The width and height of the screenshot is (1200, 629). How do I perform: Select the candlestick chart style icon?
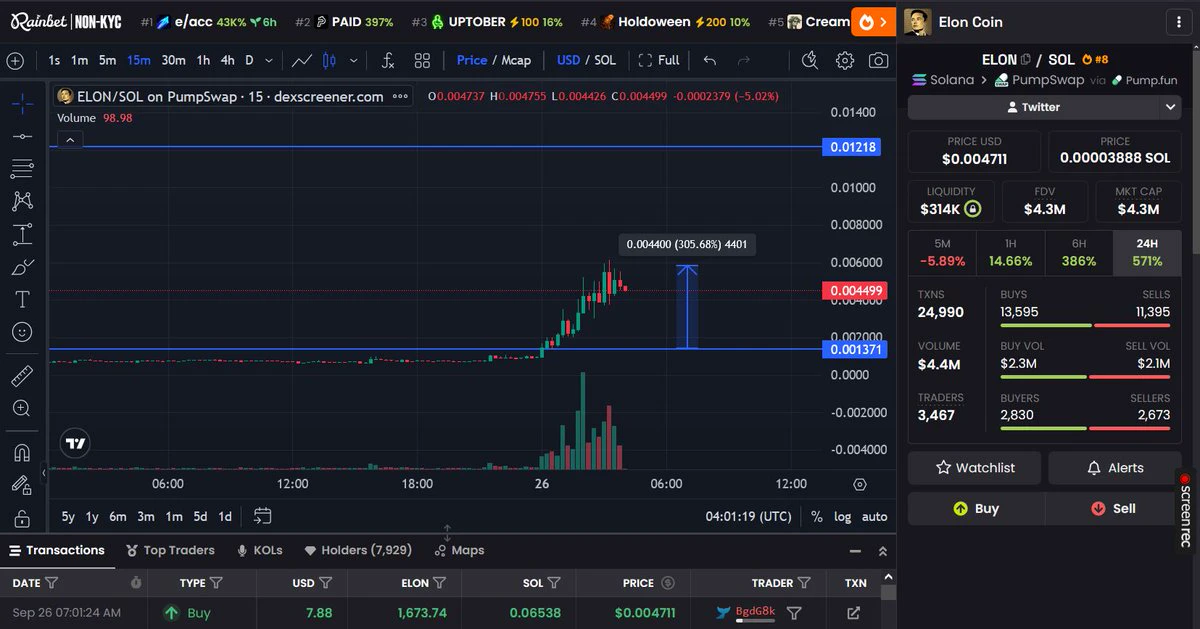[331, 61]
